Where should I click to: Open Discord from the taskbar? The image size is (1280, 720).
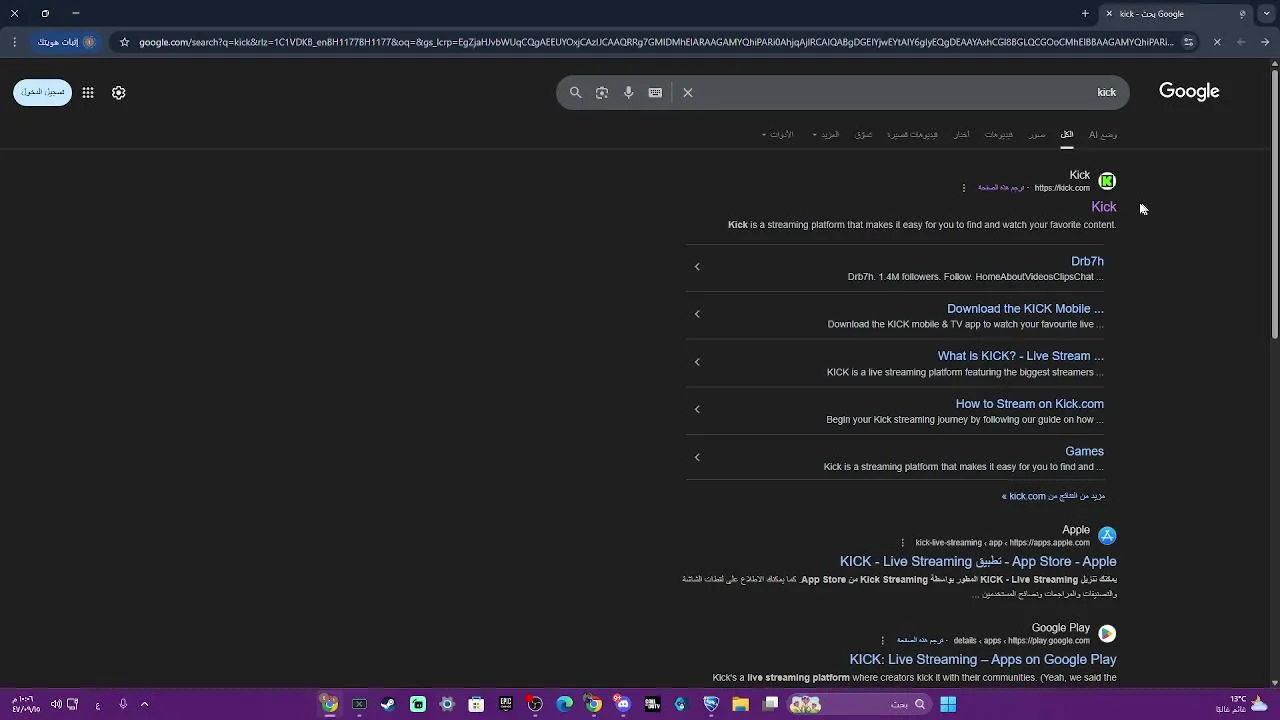point(623,704)
